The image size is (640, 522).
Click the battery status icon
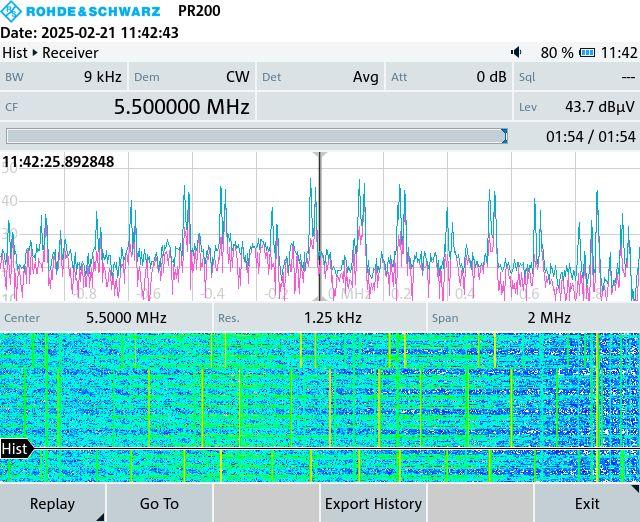click(x=588, y=53)
